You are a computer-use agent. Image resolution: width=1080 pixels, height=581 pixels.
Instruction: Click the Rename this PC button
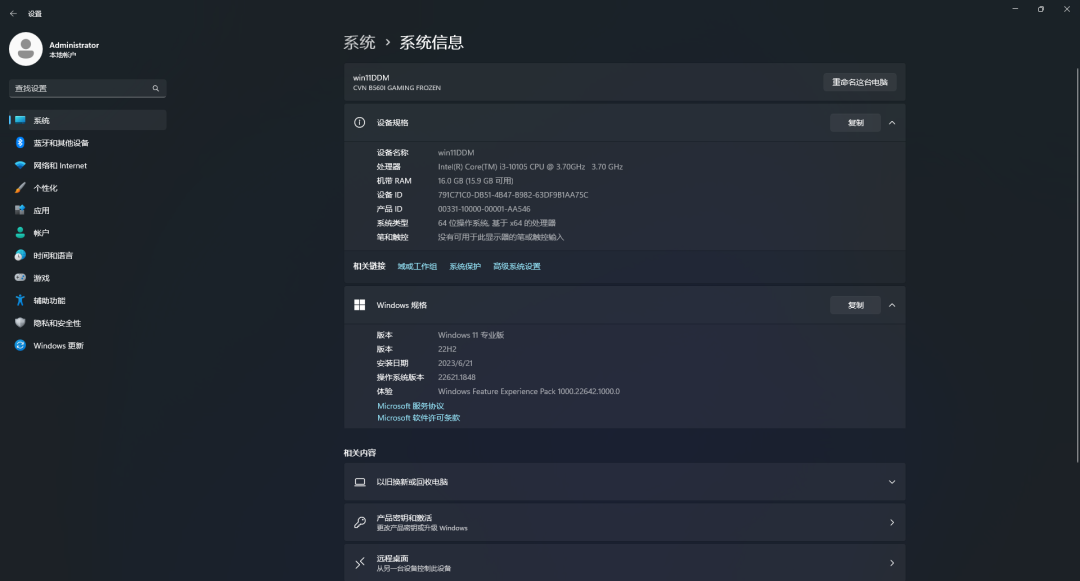[x=859, y=82]
